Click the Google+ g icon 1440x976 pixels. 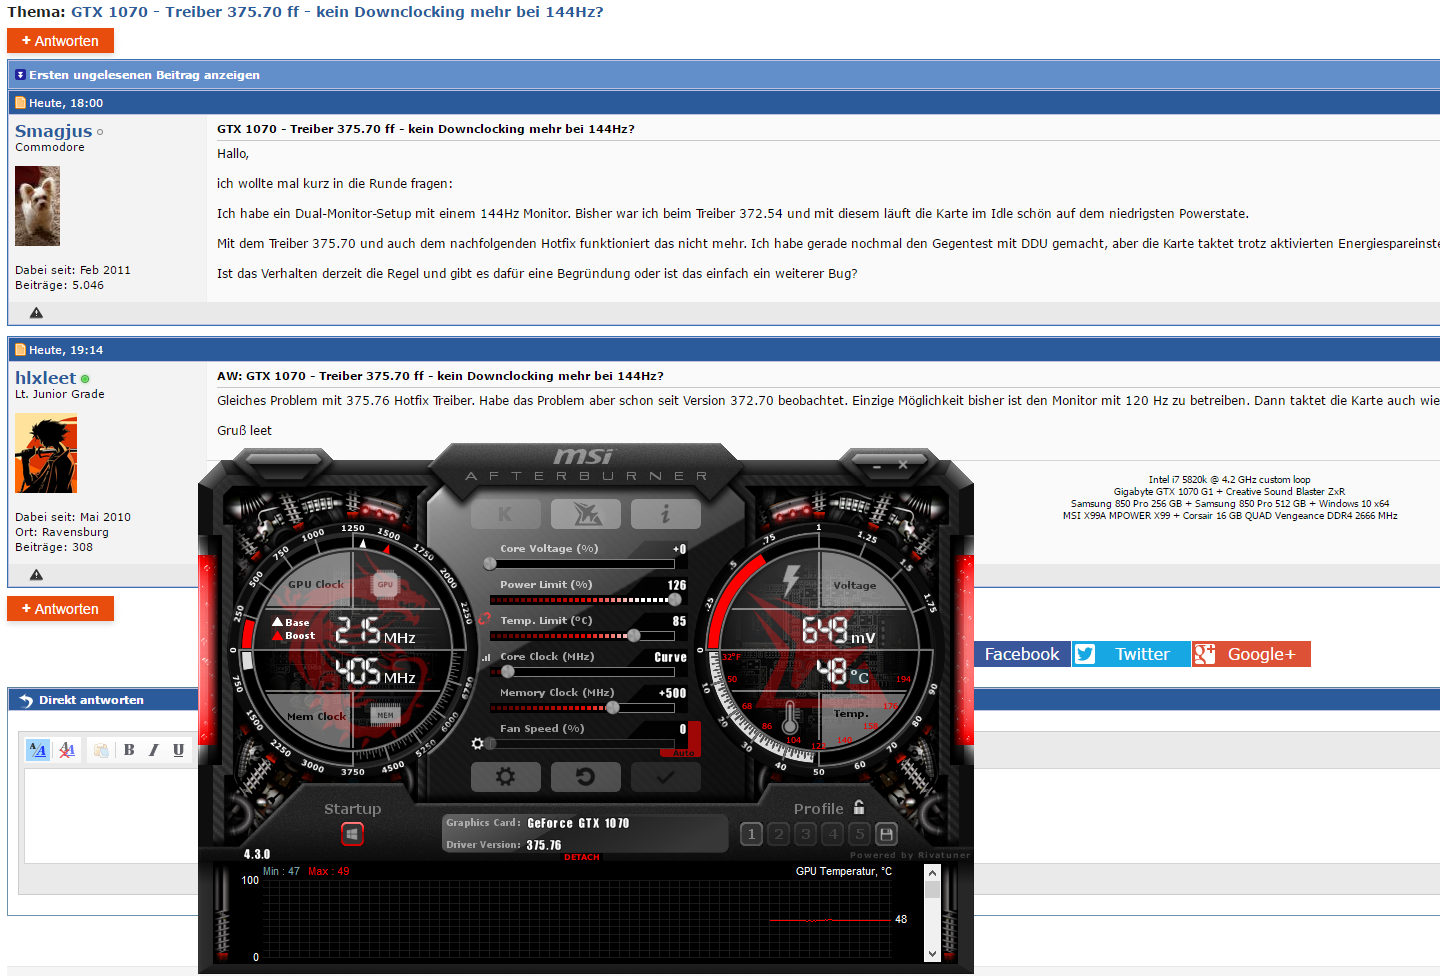[x=1205, y=654]
